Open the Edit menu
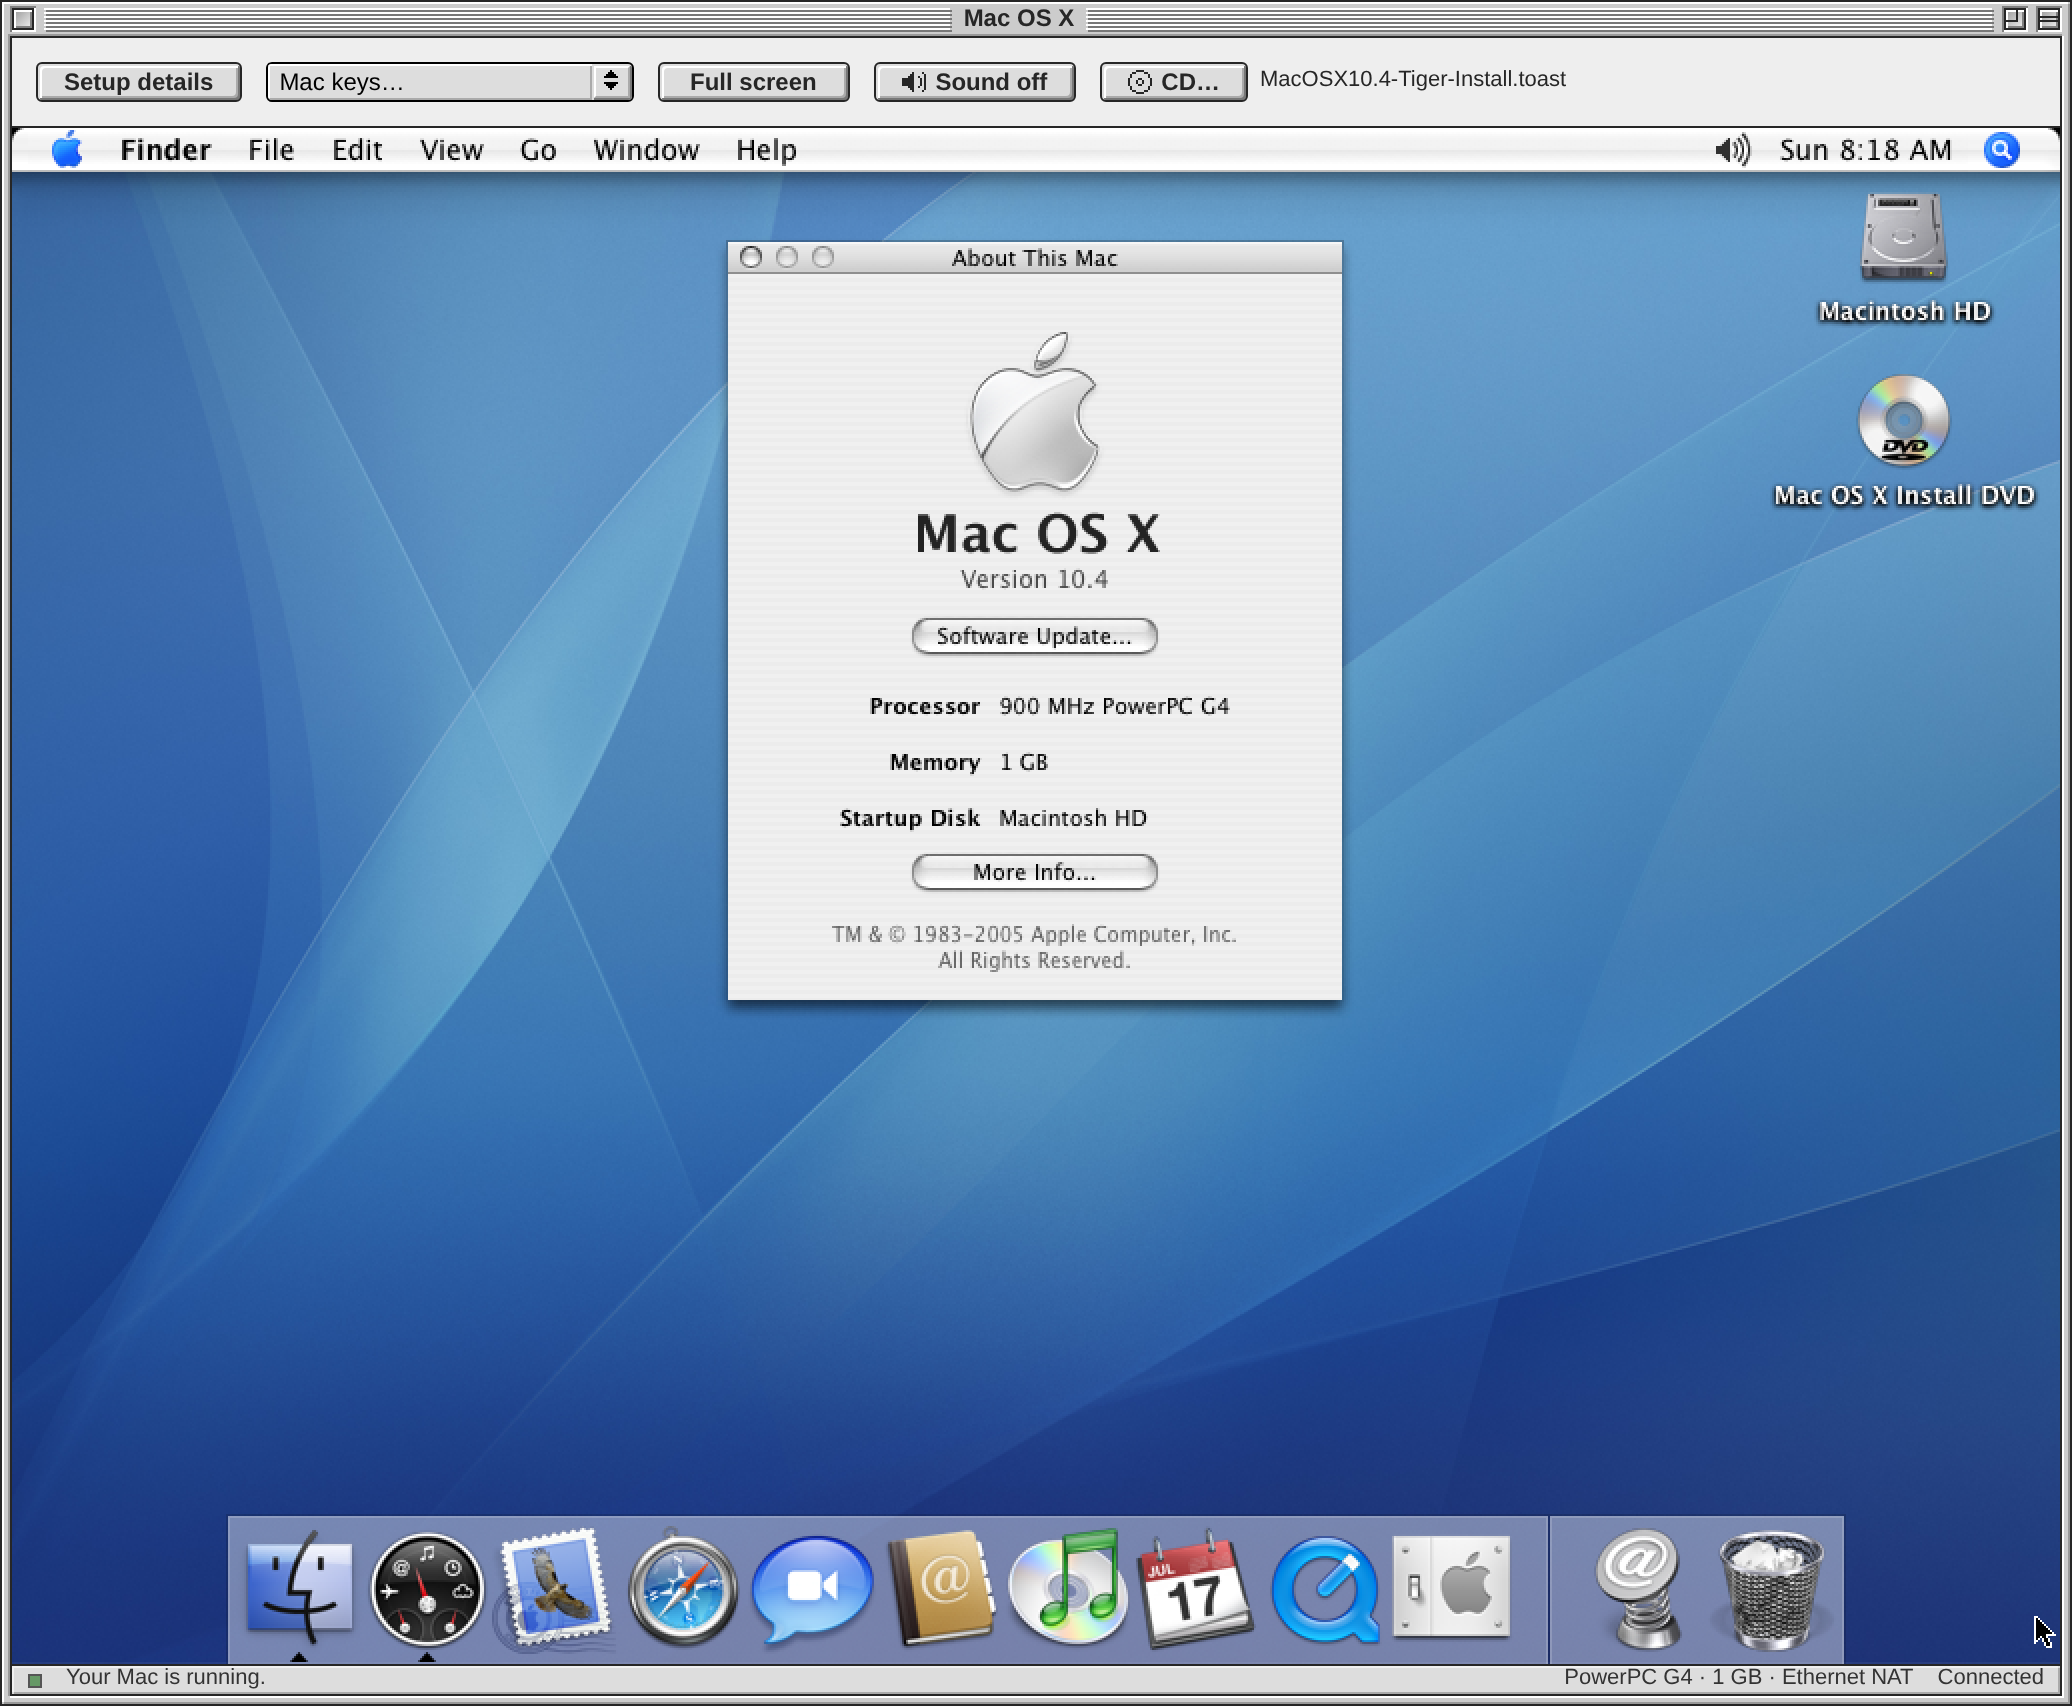This screenshot has height=1706, width=2072. point(357,150)
